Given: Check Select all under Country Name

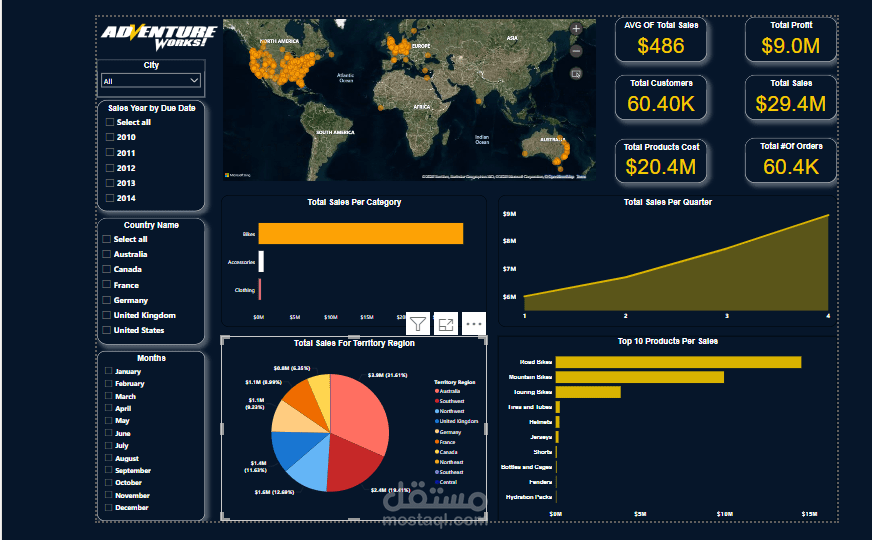Looking at the screenshot, I should point(107,239).
